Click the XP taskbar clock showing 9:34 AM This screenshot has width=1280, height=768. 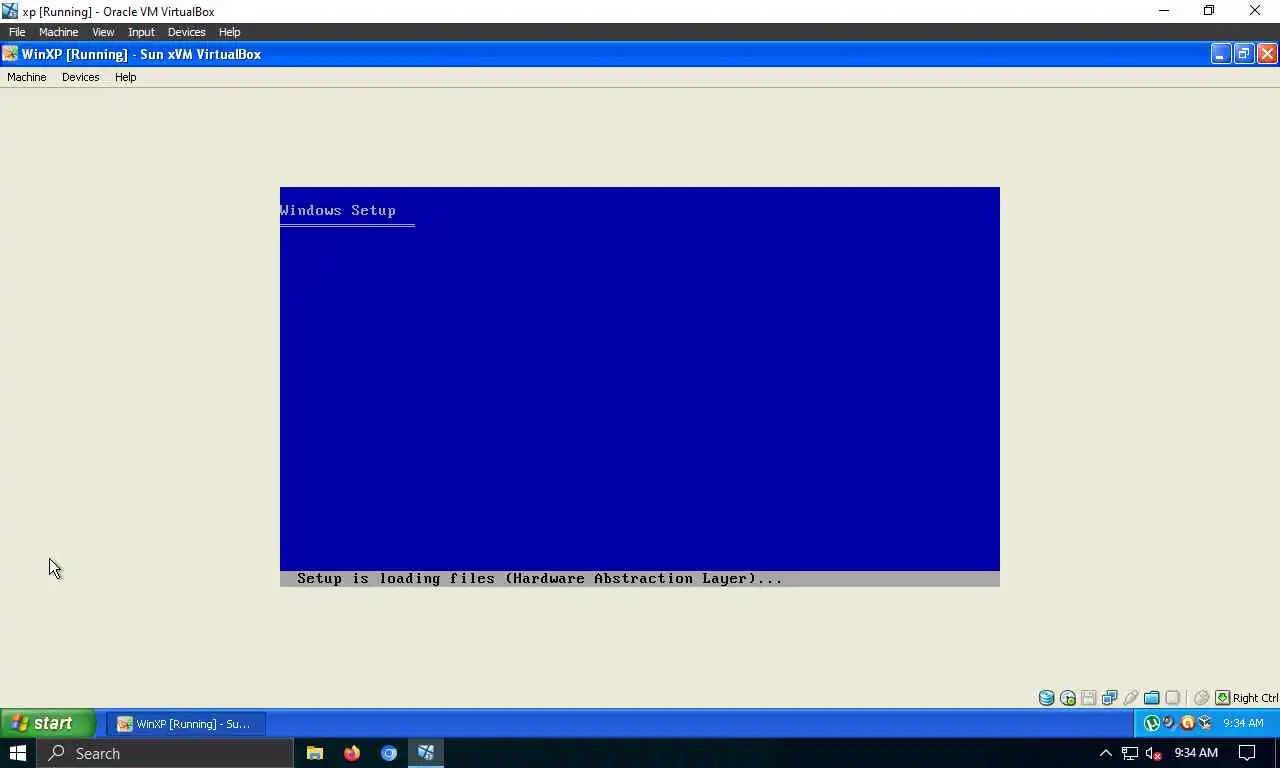(x=1243, y=723)
